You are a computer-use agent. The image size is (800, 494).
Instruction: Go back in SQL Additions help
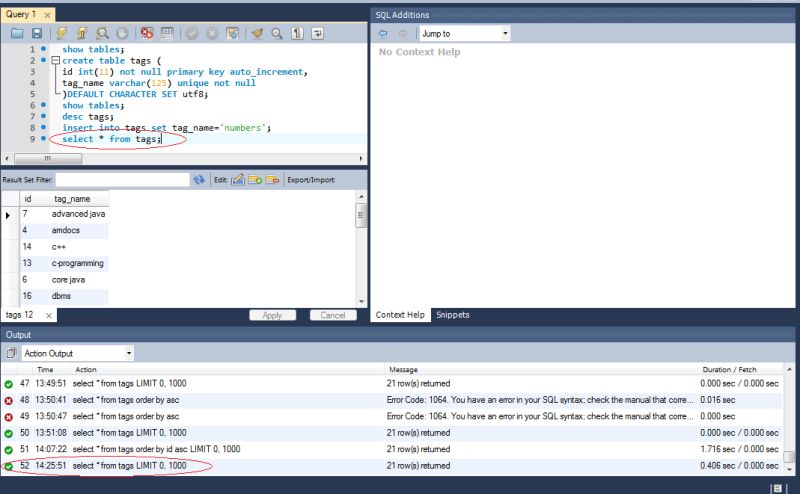coord(383,33)
